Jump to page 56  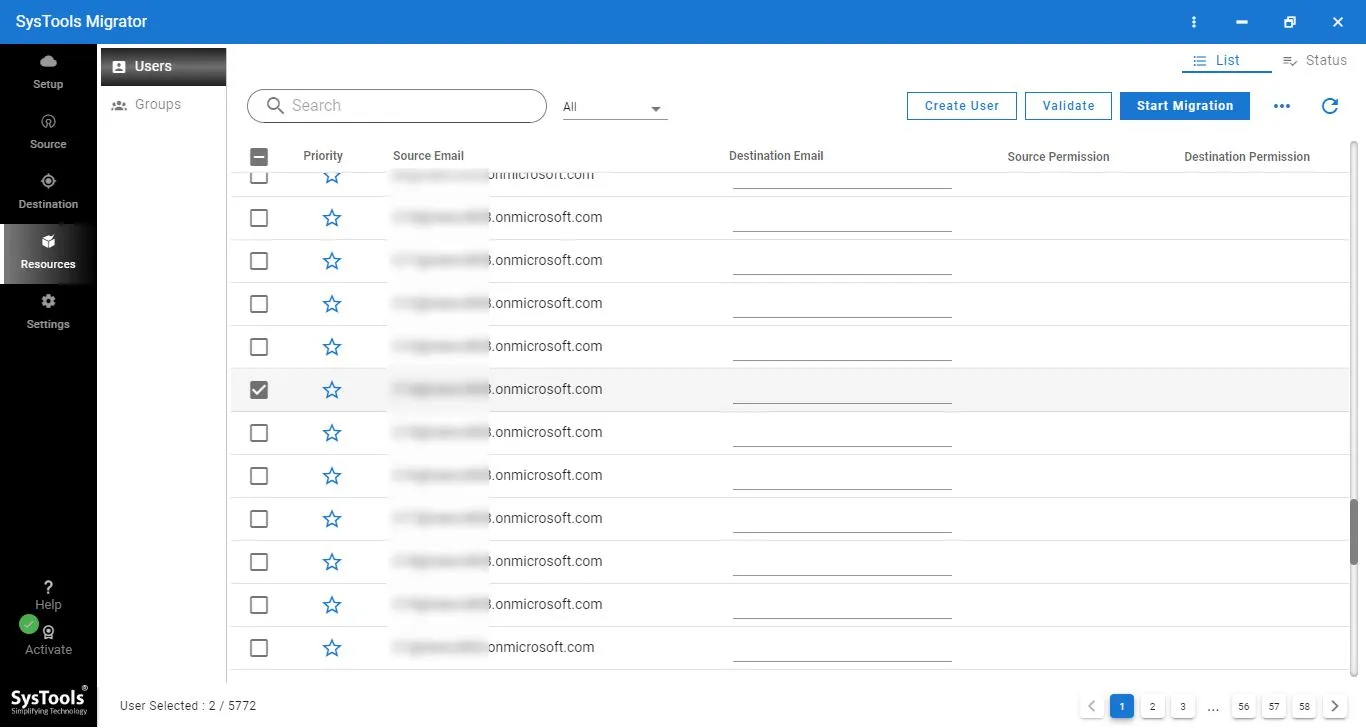tap(1244, 707)
